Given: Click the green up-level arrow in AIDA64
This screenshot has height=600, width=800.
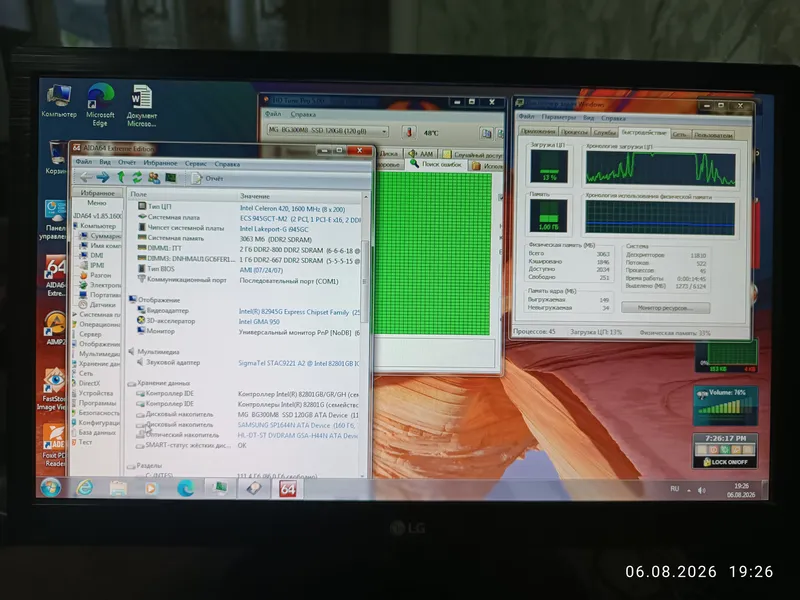Looking at the screenshot, I should [x=121, y=177].
